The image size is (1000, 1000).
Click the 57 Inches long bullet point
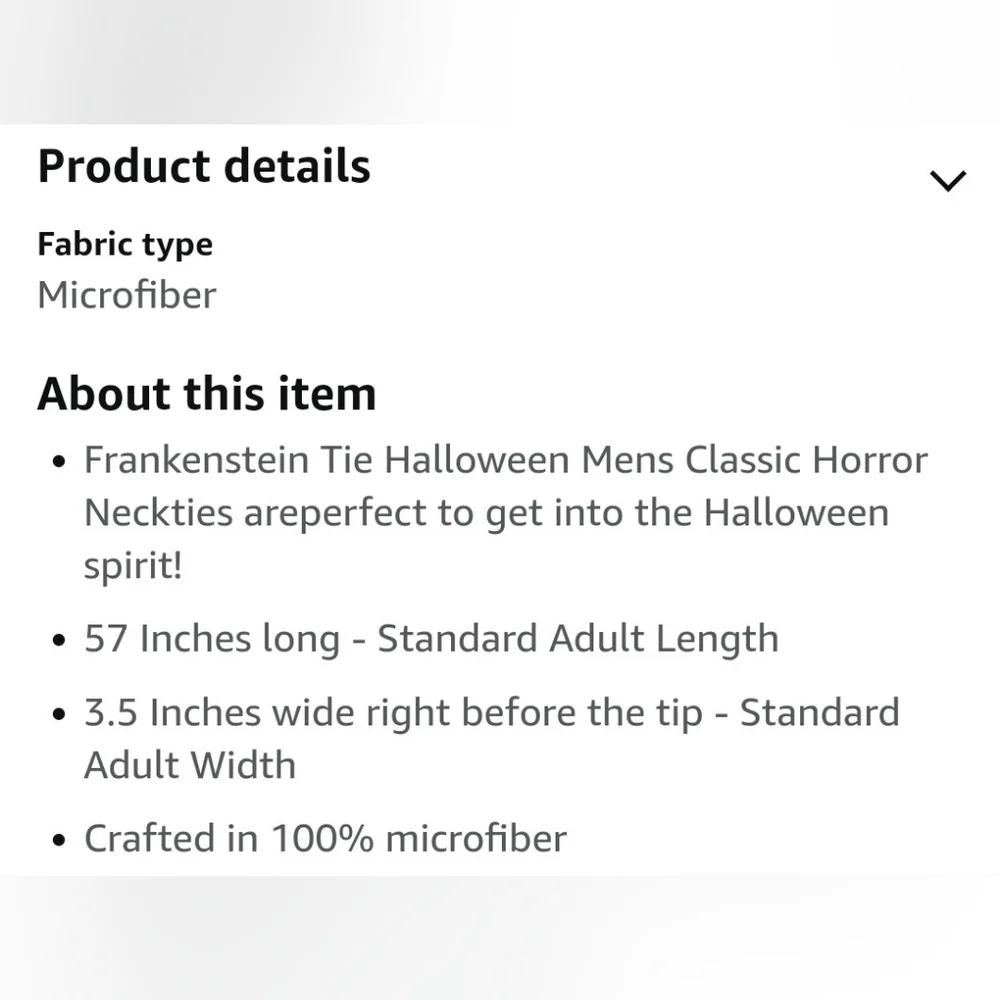430,638
